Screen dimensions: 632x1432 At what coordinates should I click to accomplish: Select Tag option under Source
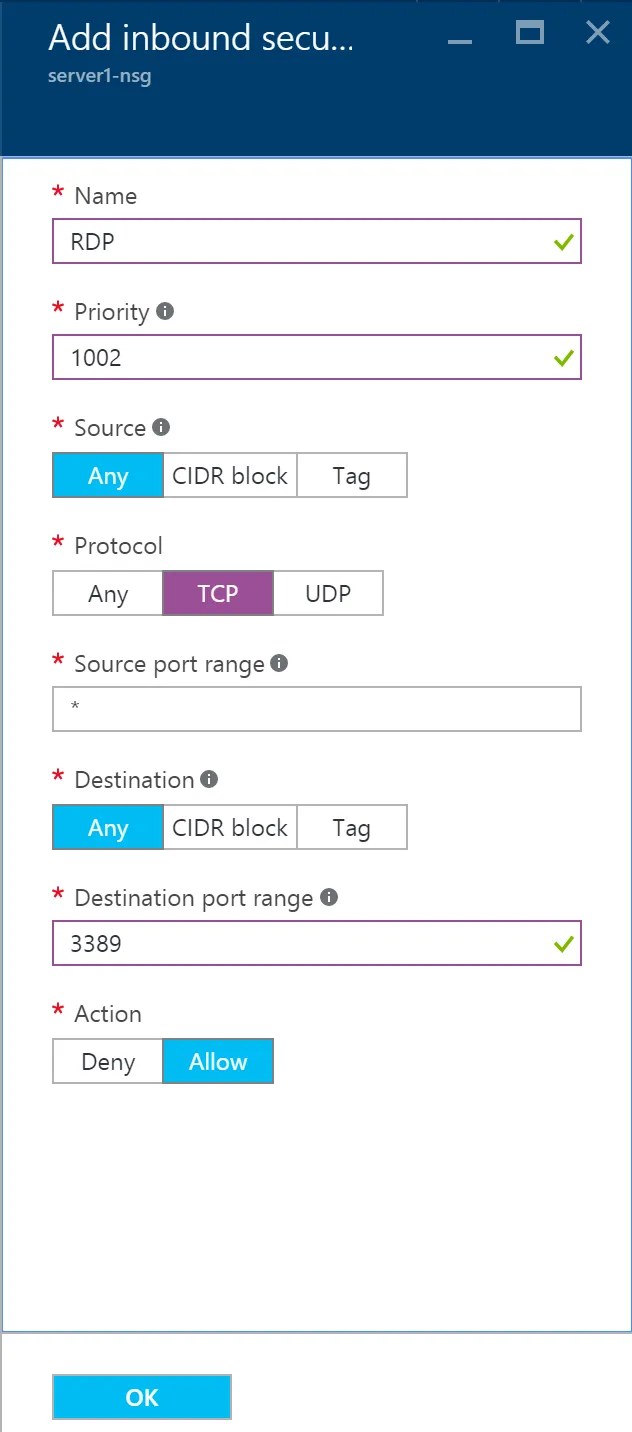click(352, 475)
